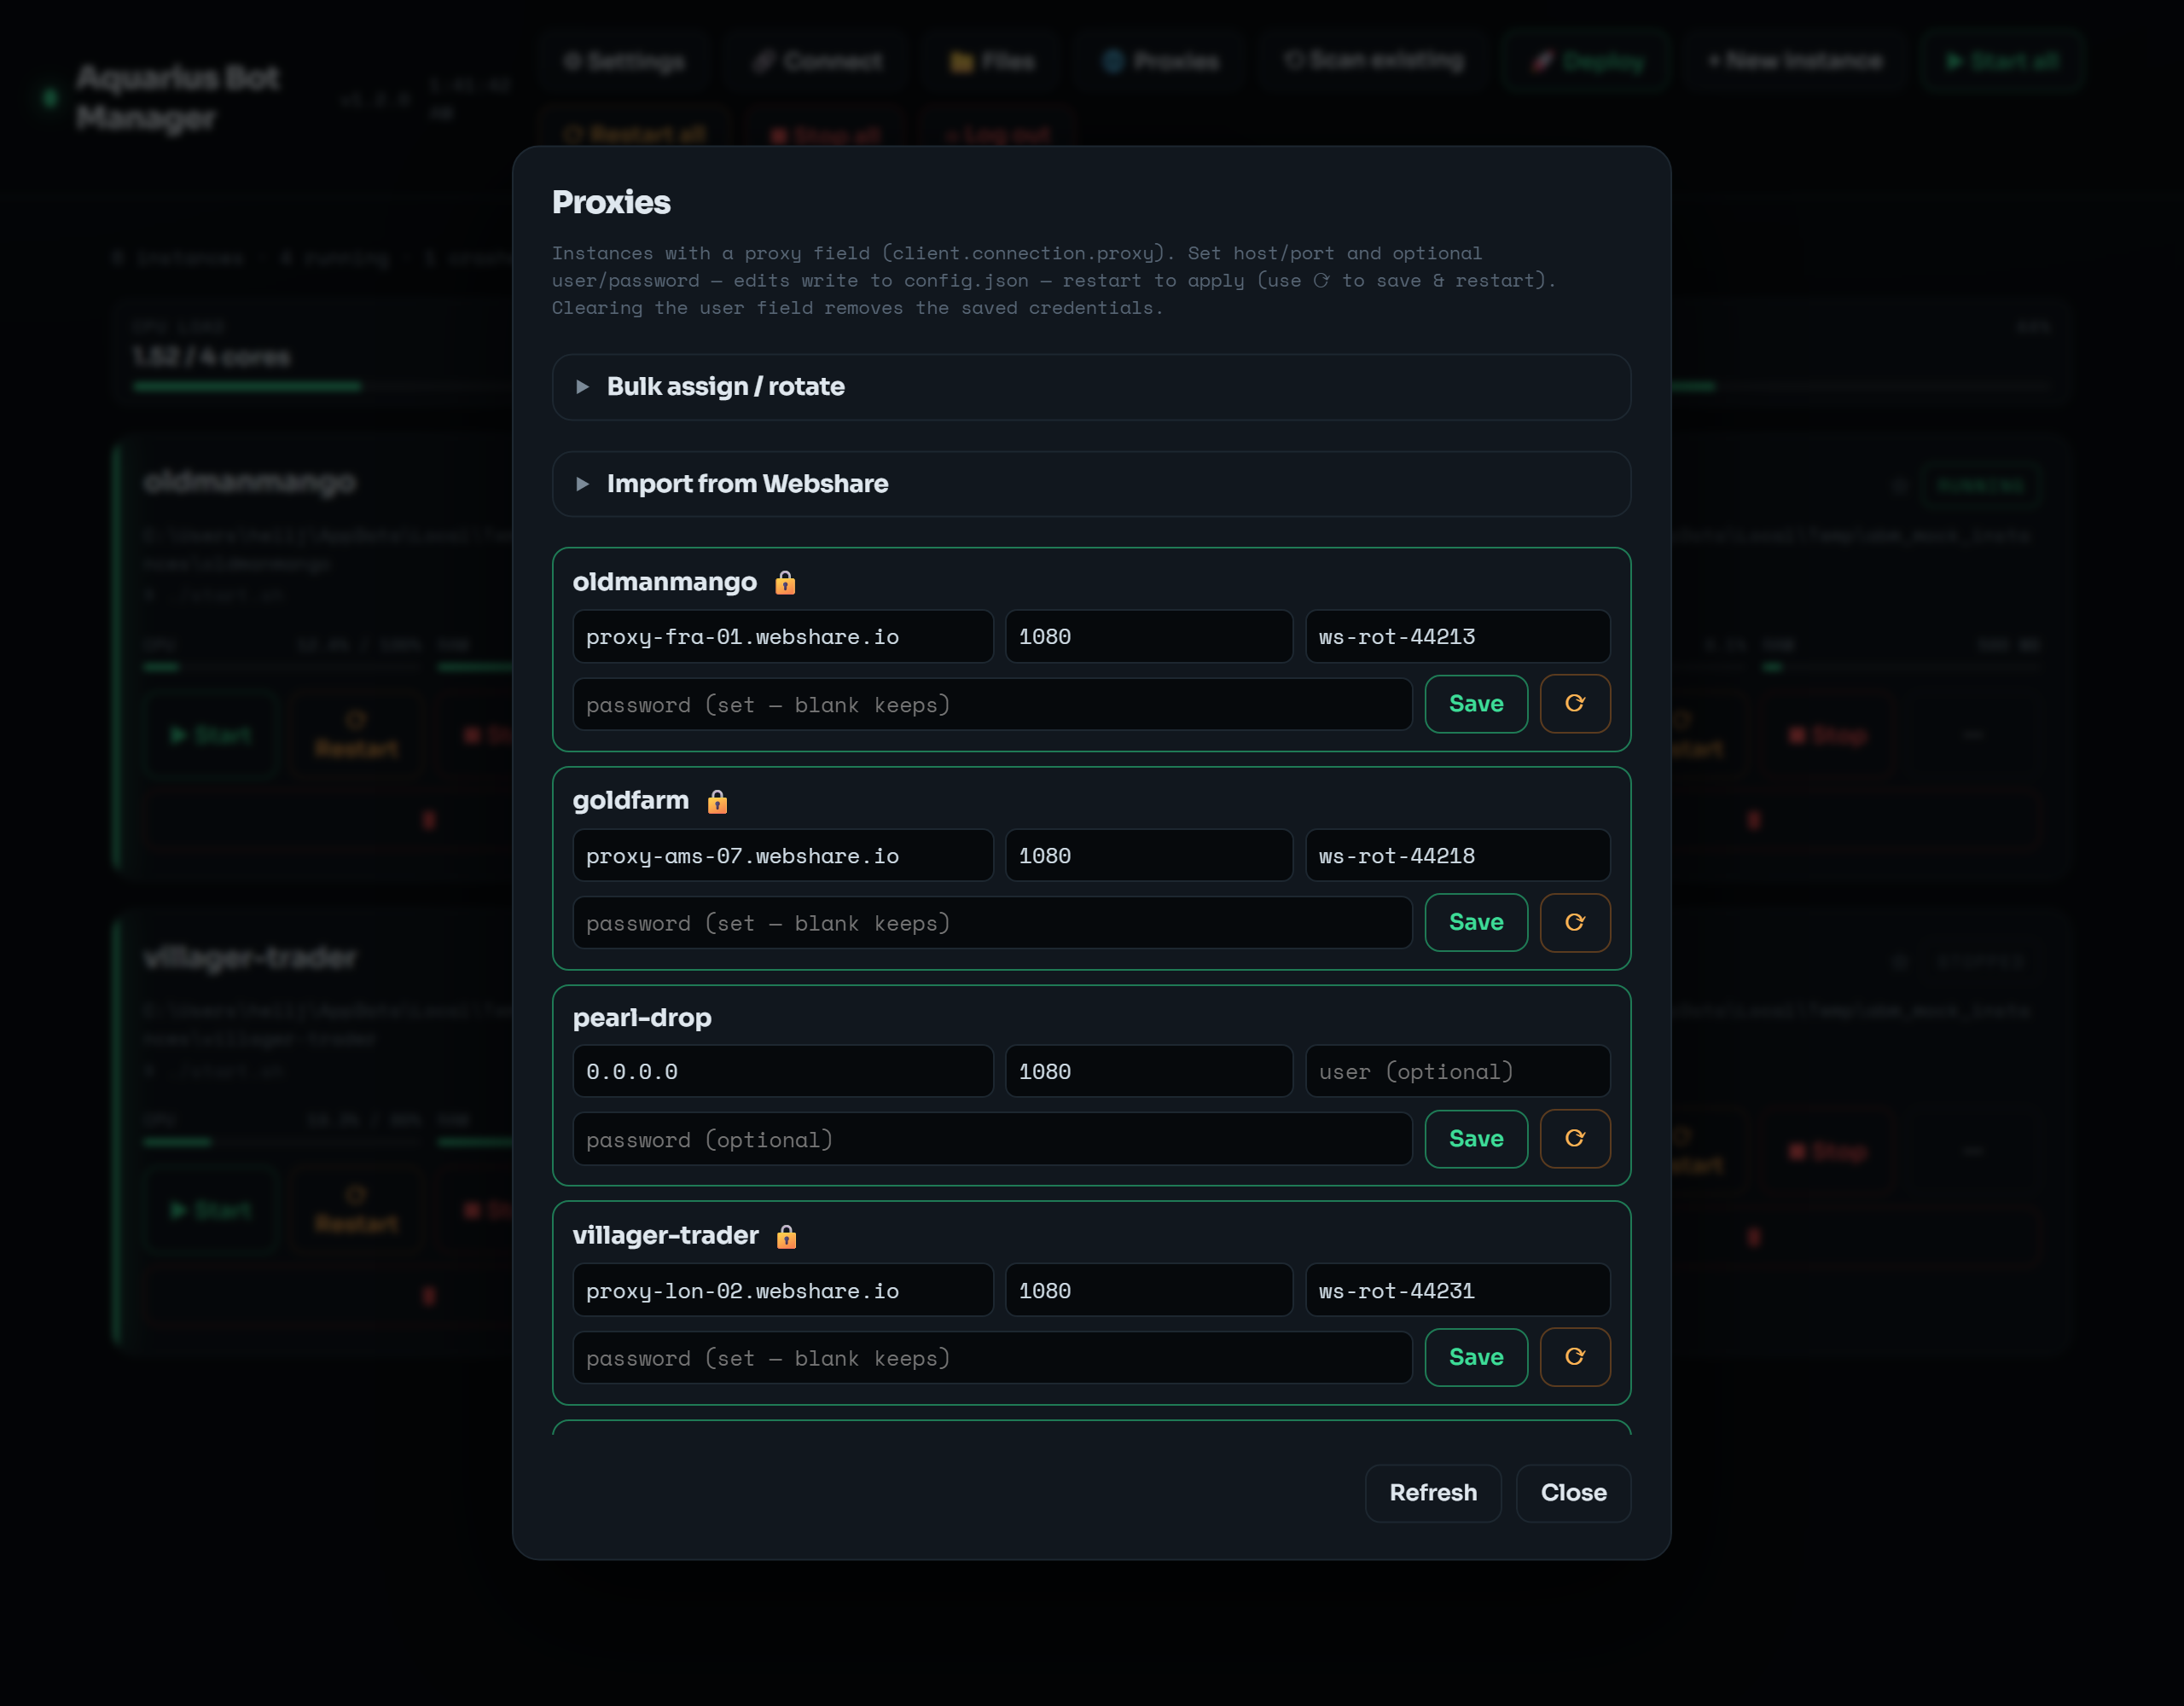Edit oldmanmango host field proxy-fra-01.webshare.io
Image resolution: width=2184 pixels, height=1706 pixels.
(783, 637)
